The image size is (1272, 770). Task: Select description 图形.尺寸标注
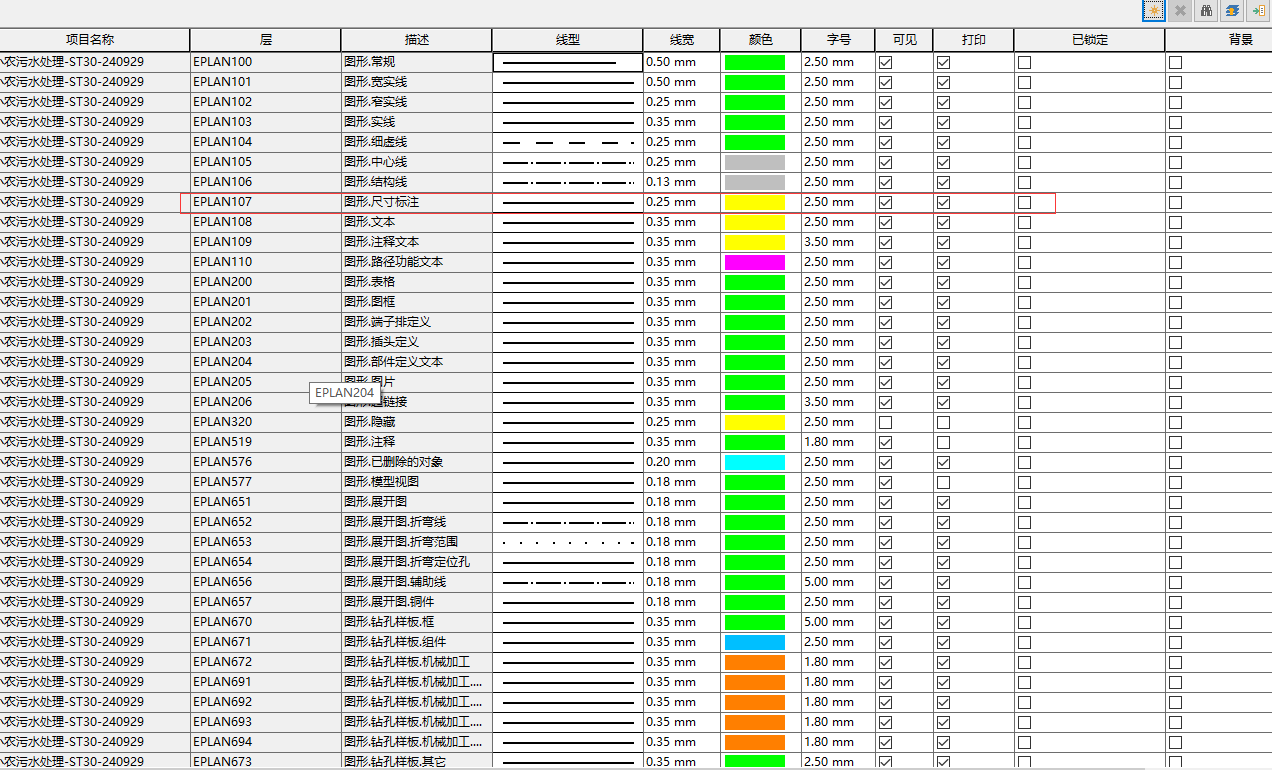tap(416, 202)
